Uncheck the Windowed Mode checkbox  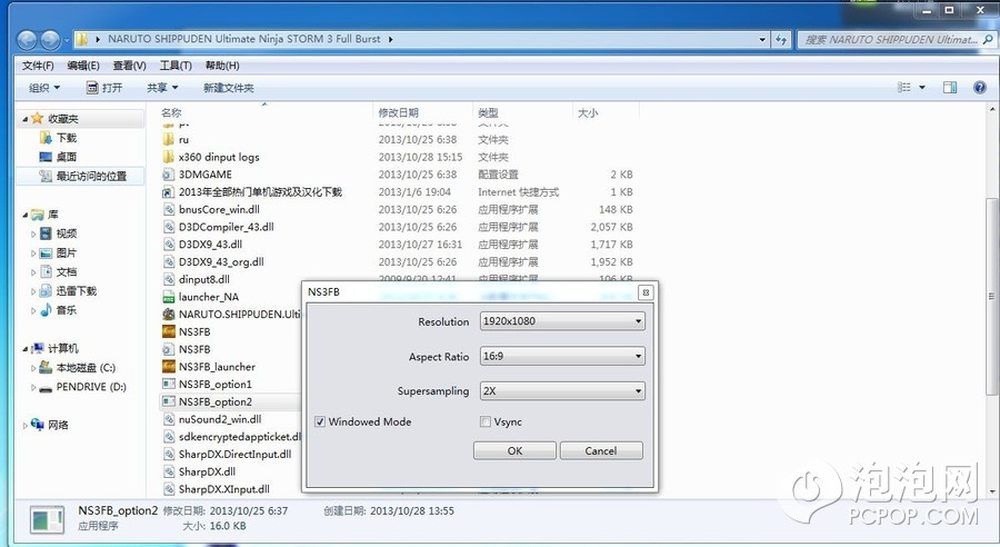[320, 422]
